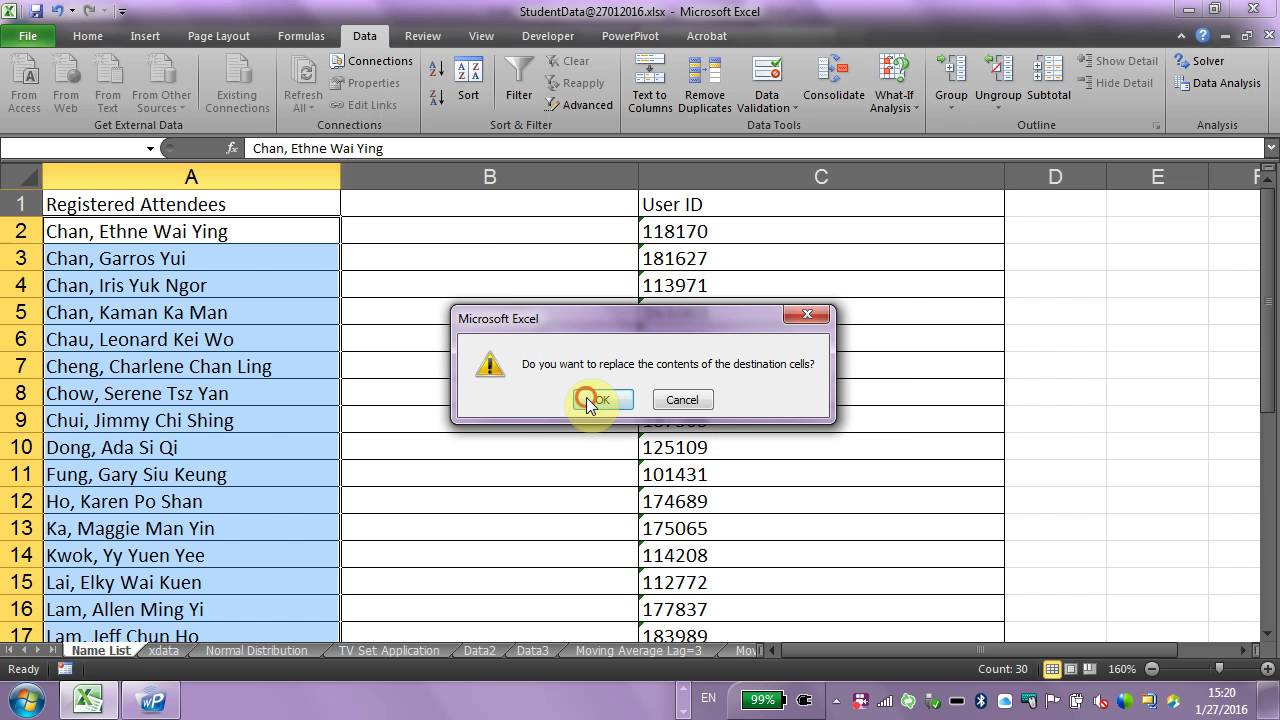Click Text to Columns
1280x720 pixels.
tap(650, 84)
